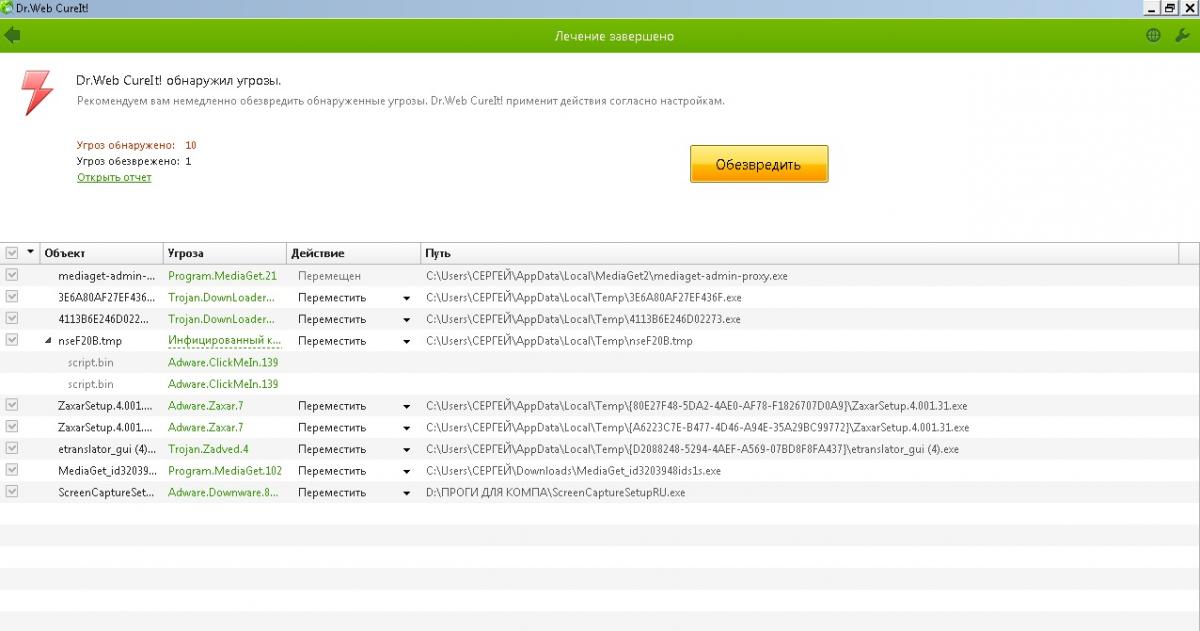Sort by the Путь column header
This screenshot has width=1200, height=631.
(x=799, y=253)
